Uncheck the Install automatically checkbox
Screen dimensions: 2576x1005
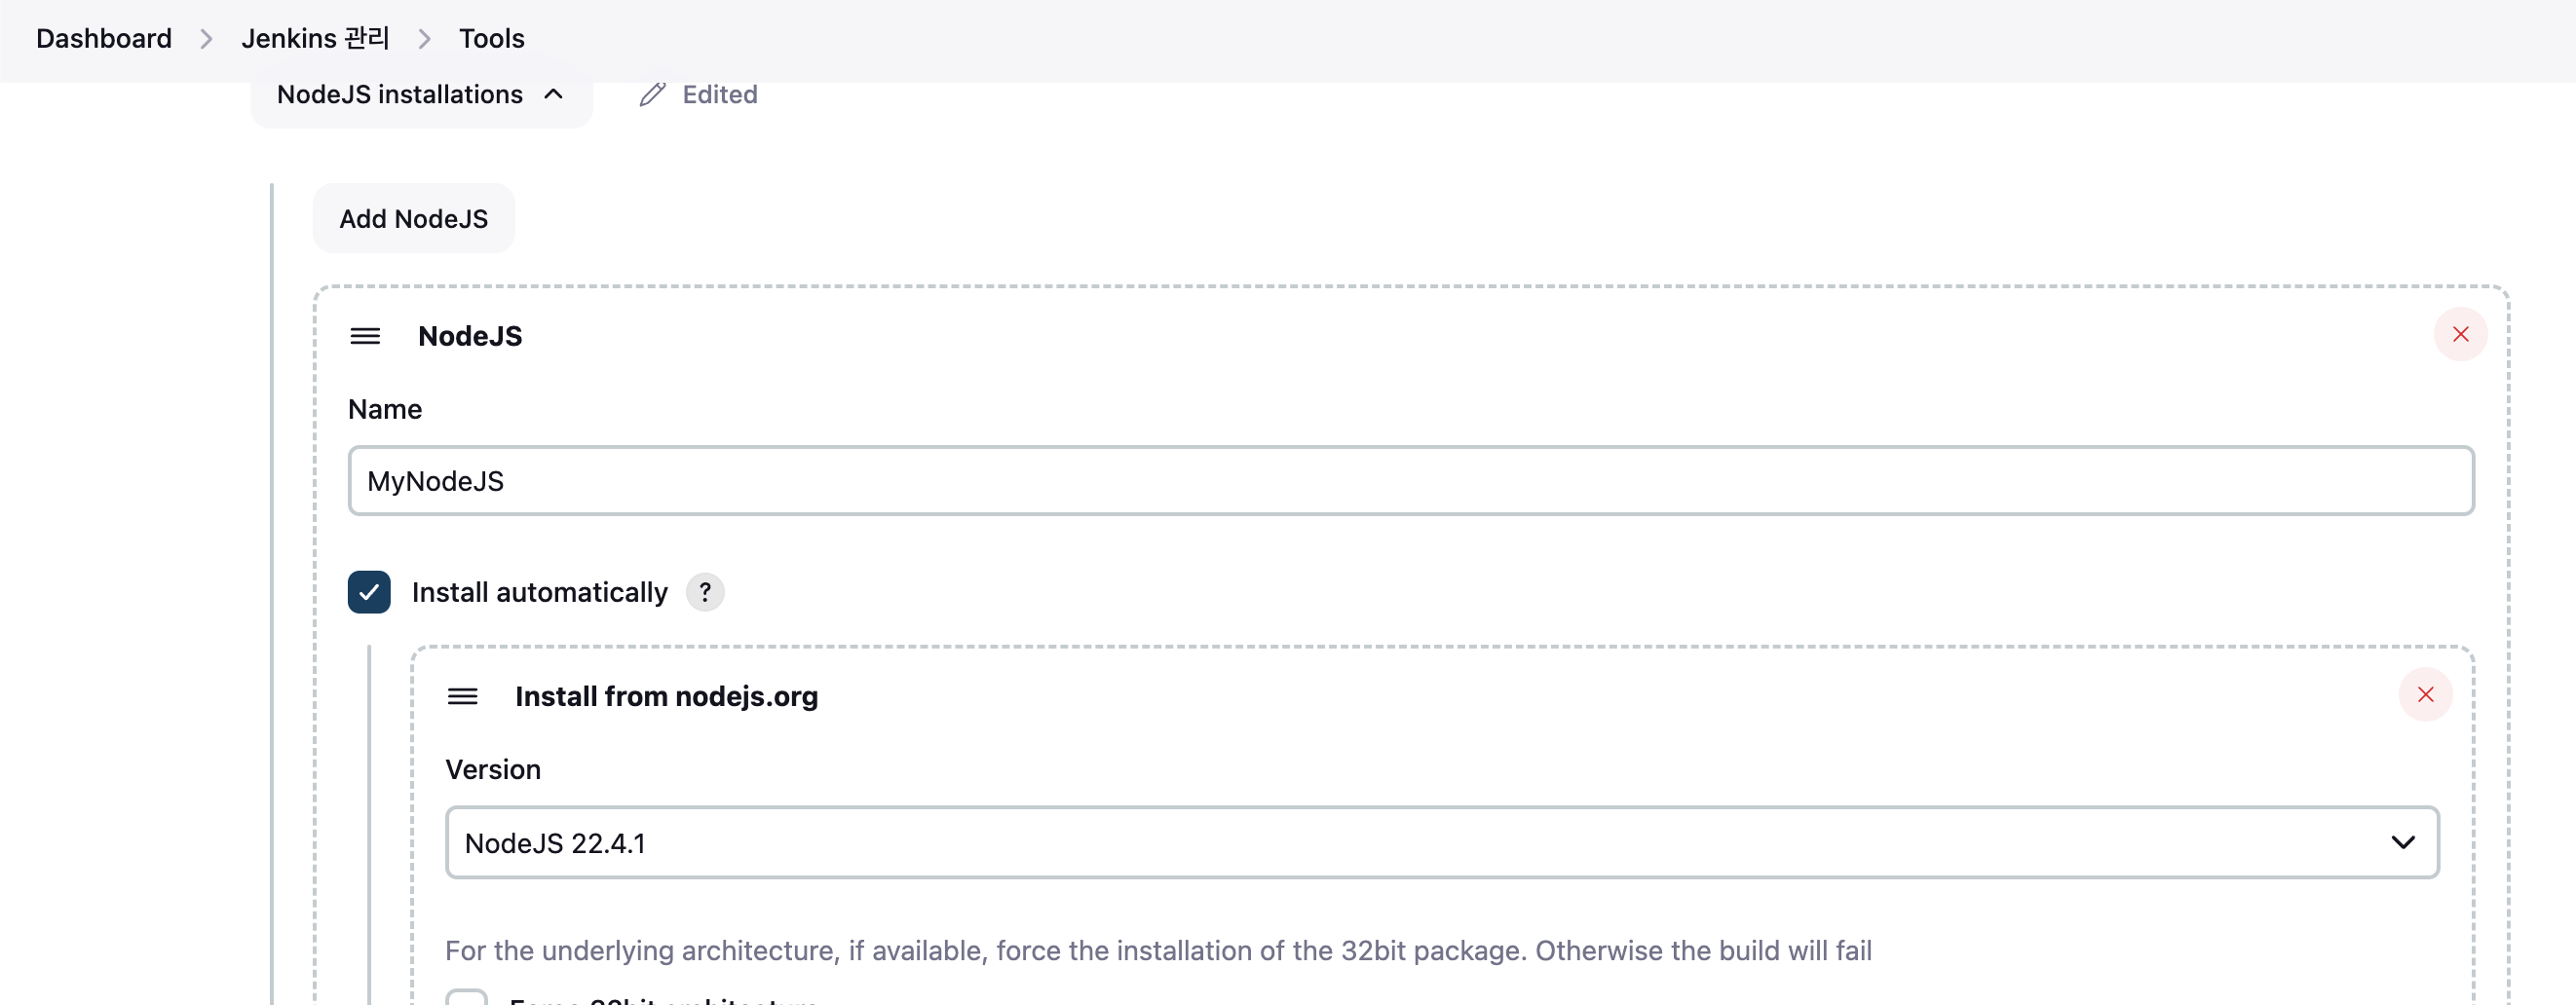point(369,592)
